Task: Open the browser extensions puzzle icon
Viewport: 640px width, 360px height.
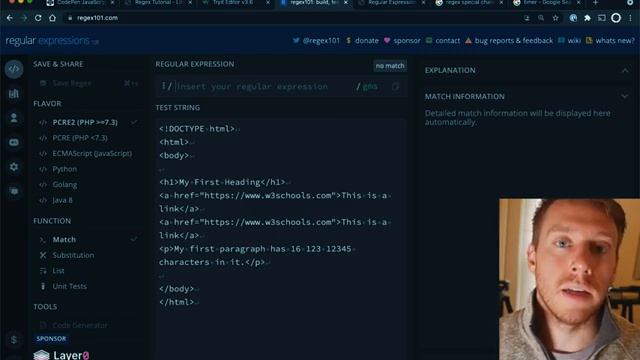Action: click(x=587, y=18)
